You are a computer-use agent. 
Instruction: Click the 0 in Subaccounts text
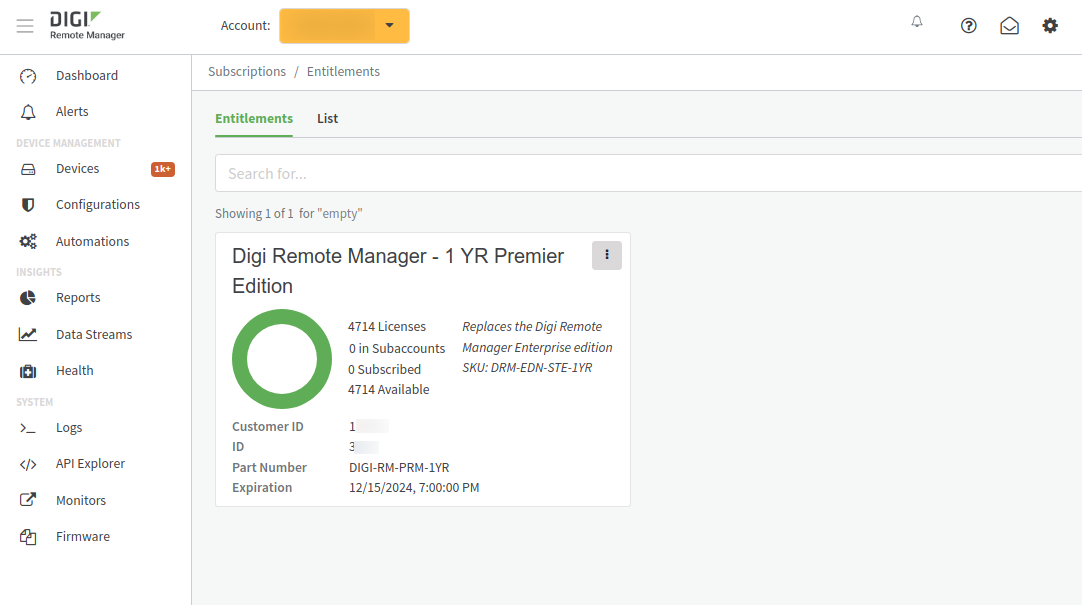coord(397,348)
